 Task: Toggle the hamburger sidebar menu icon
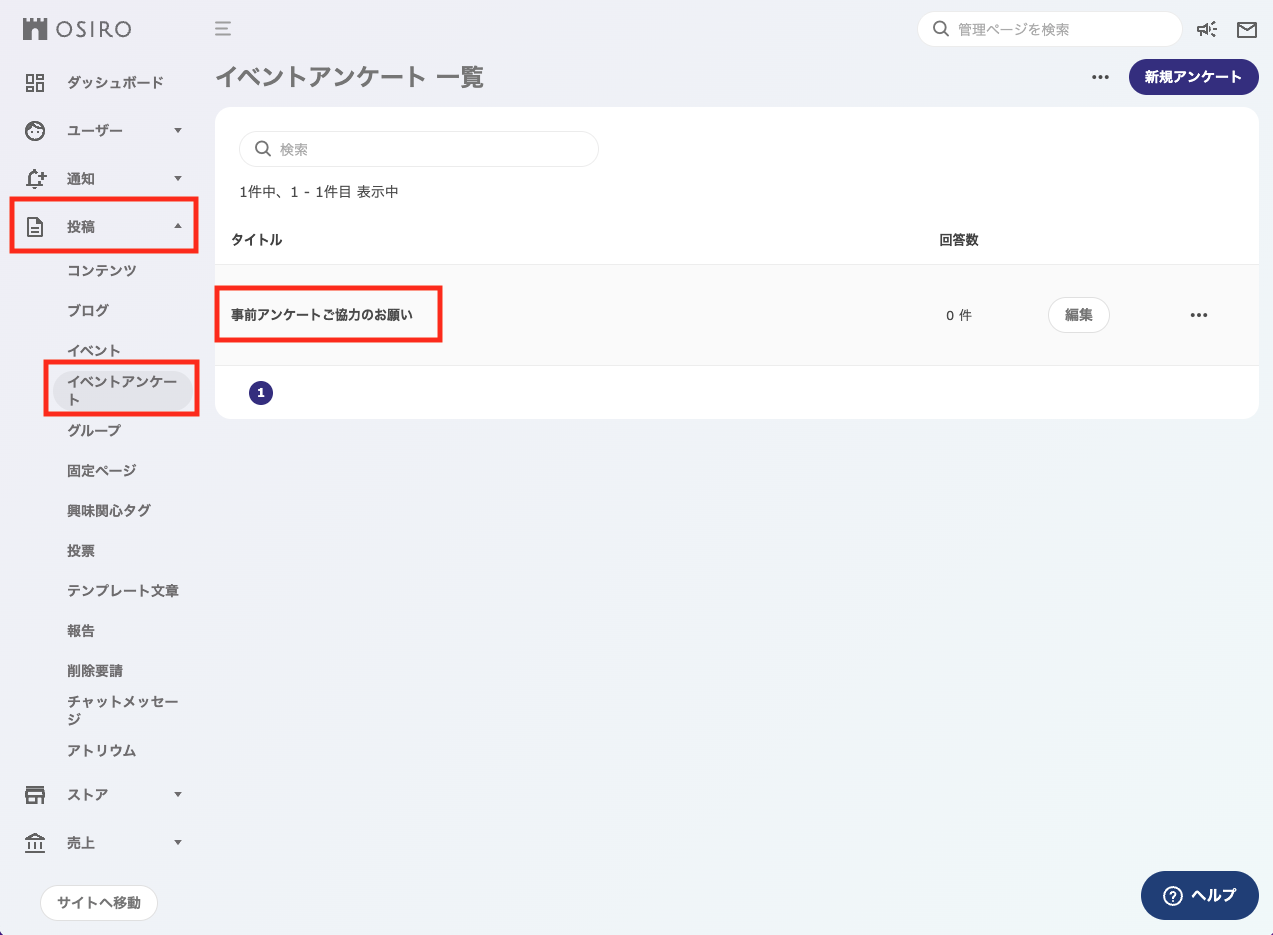(223, 29)
